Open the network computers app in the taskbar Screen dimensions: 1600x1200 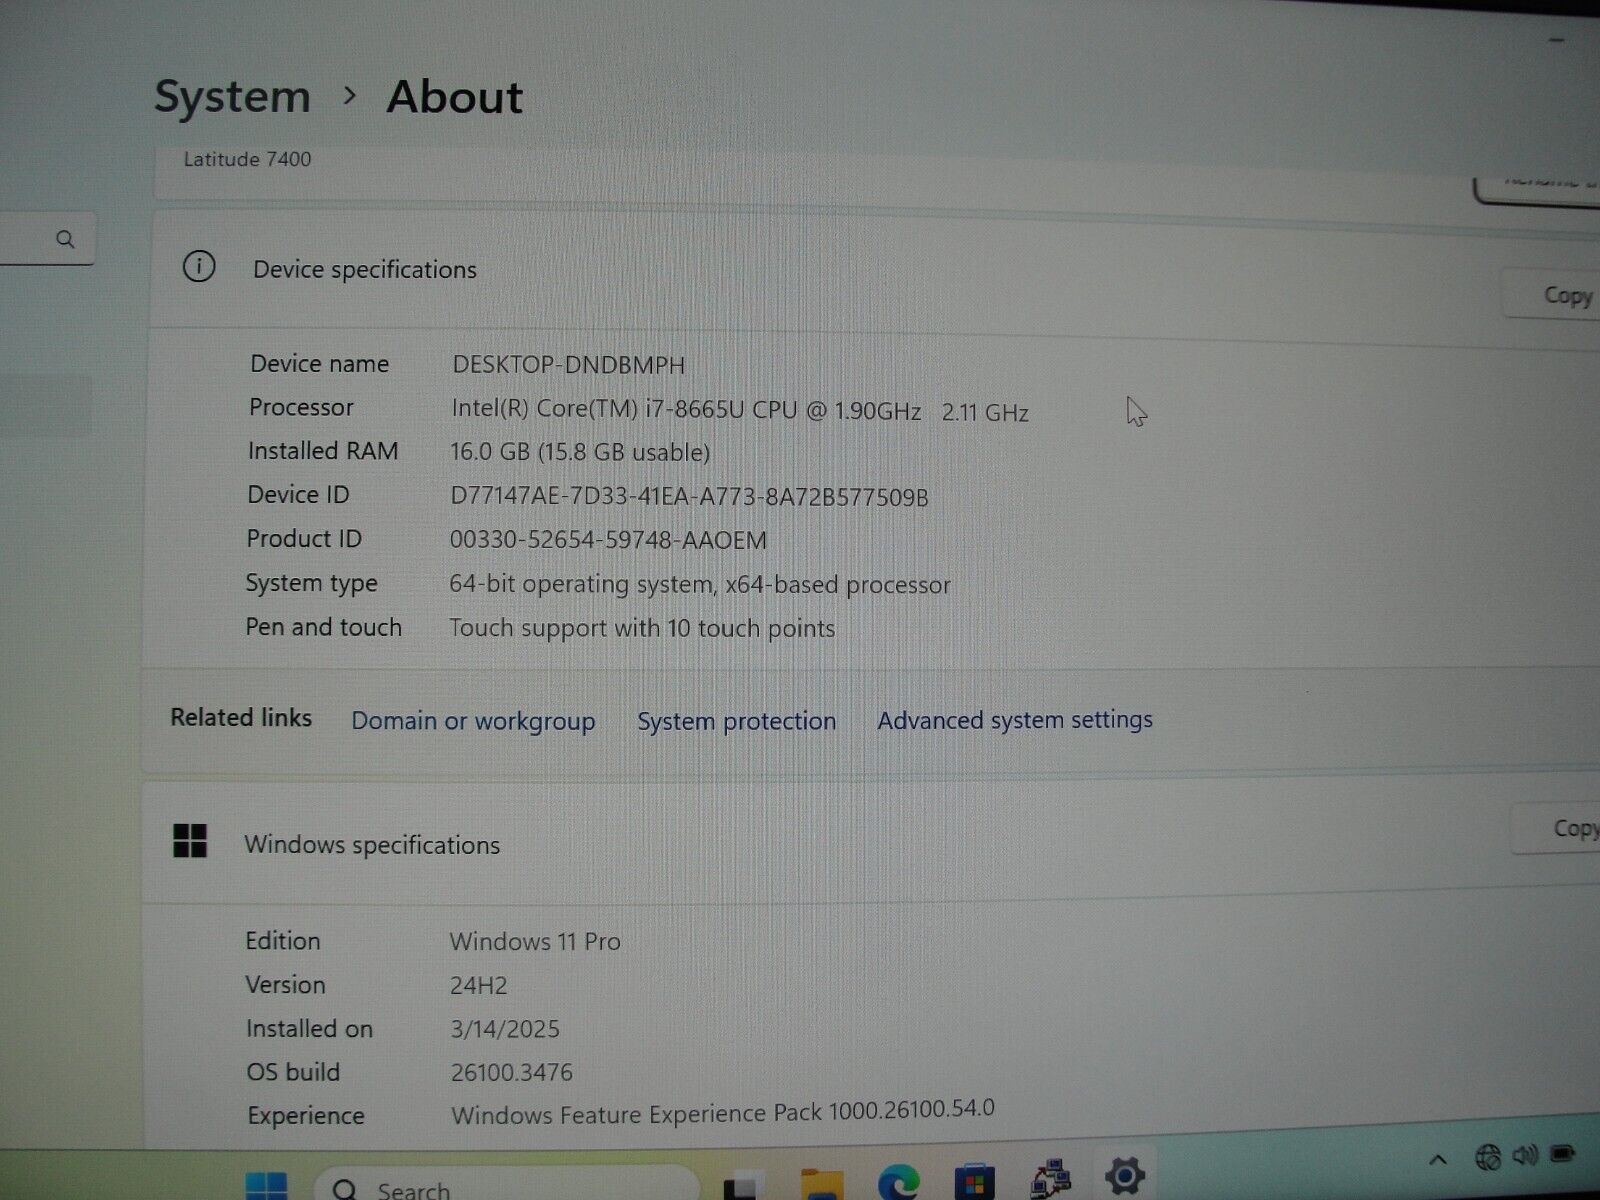click(x=1050, y=1180)
